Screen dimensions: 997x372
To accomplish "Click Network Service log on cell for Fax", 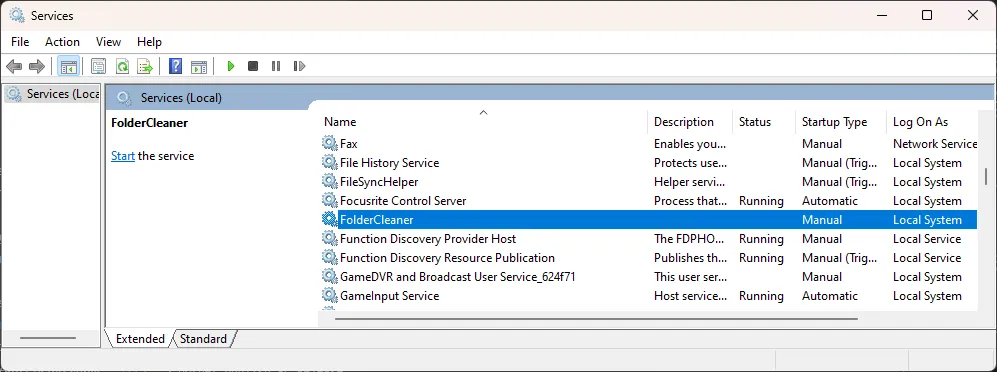I will [935, 144].
